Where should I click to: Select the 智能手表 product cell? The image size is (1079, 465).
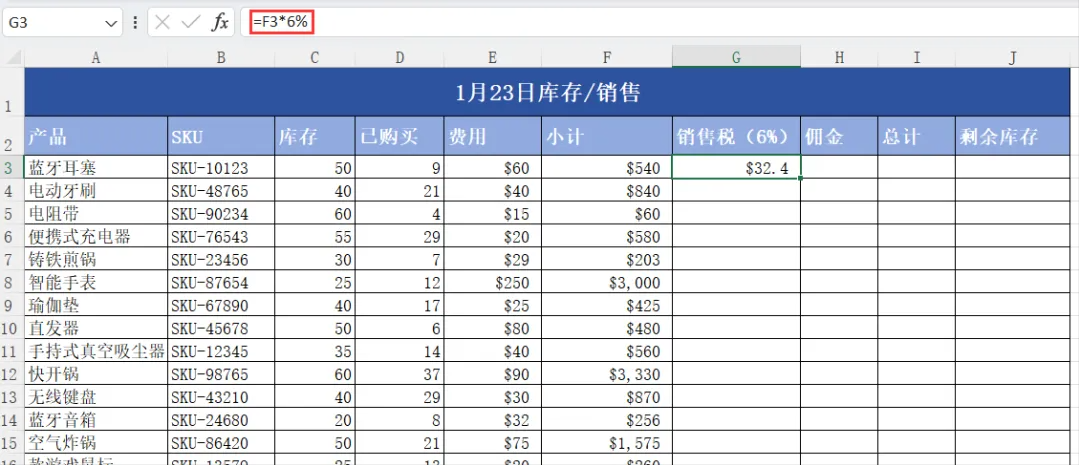coord(96,283)
